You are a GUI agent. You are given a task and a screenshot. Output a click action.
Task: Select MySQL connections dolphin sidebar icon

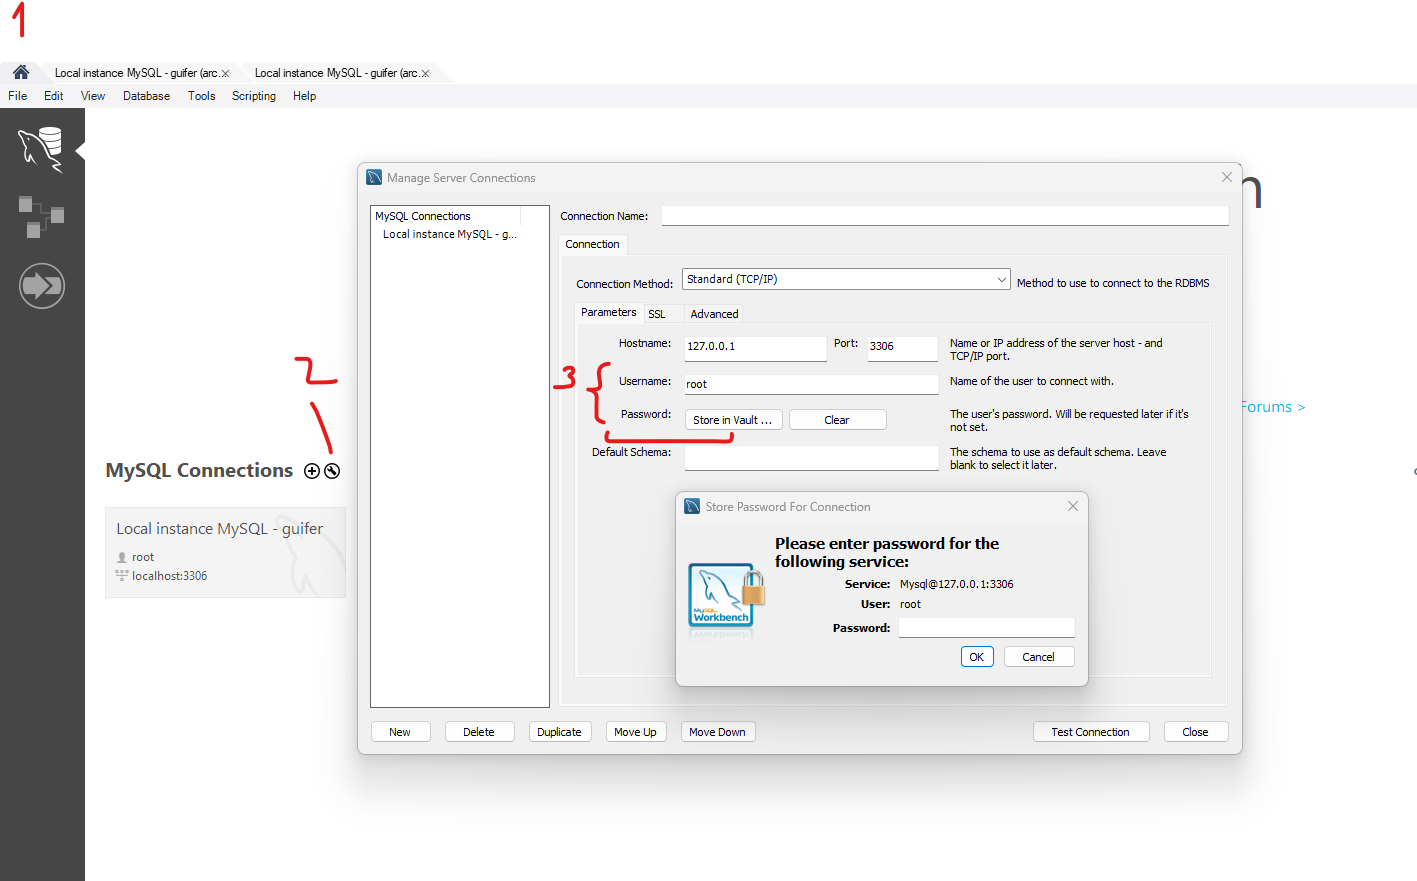click(42, 149)
